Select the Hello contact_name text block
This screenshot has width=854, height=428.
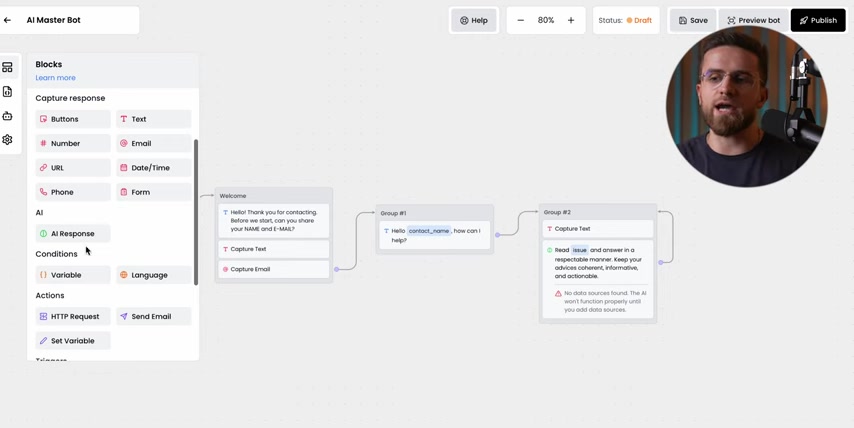pos(435,235)
